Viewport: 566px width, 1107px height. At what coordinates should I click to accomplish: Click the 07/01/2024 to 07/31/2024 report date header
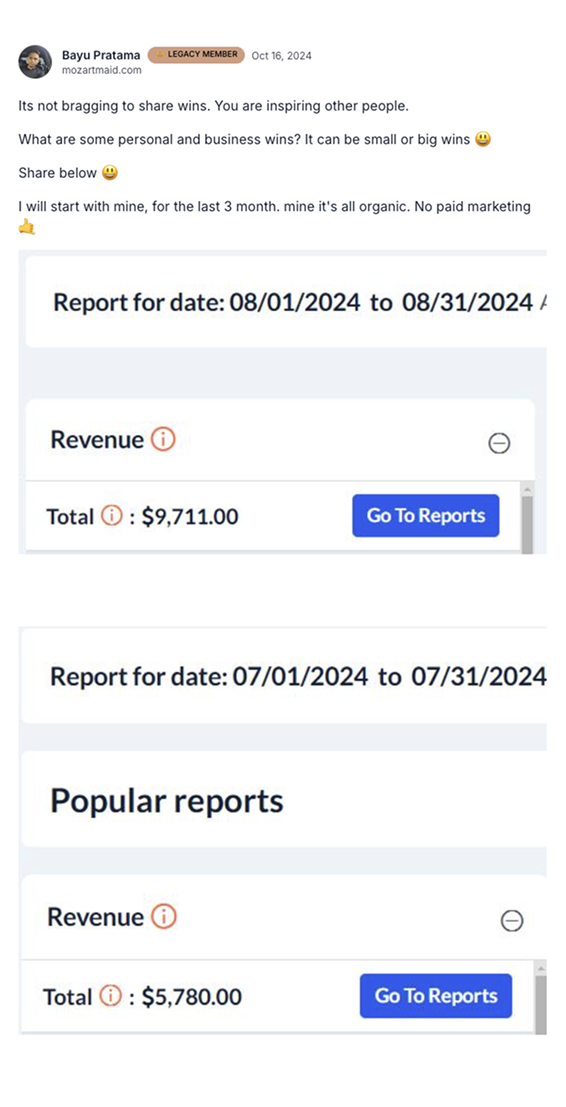point(298,677)
